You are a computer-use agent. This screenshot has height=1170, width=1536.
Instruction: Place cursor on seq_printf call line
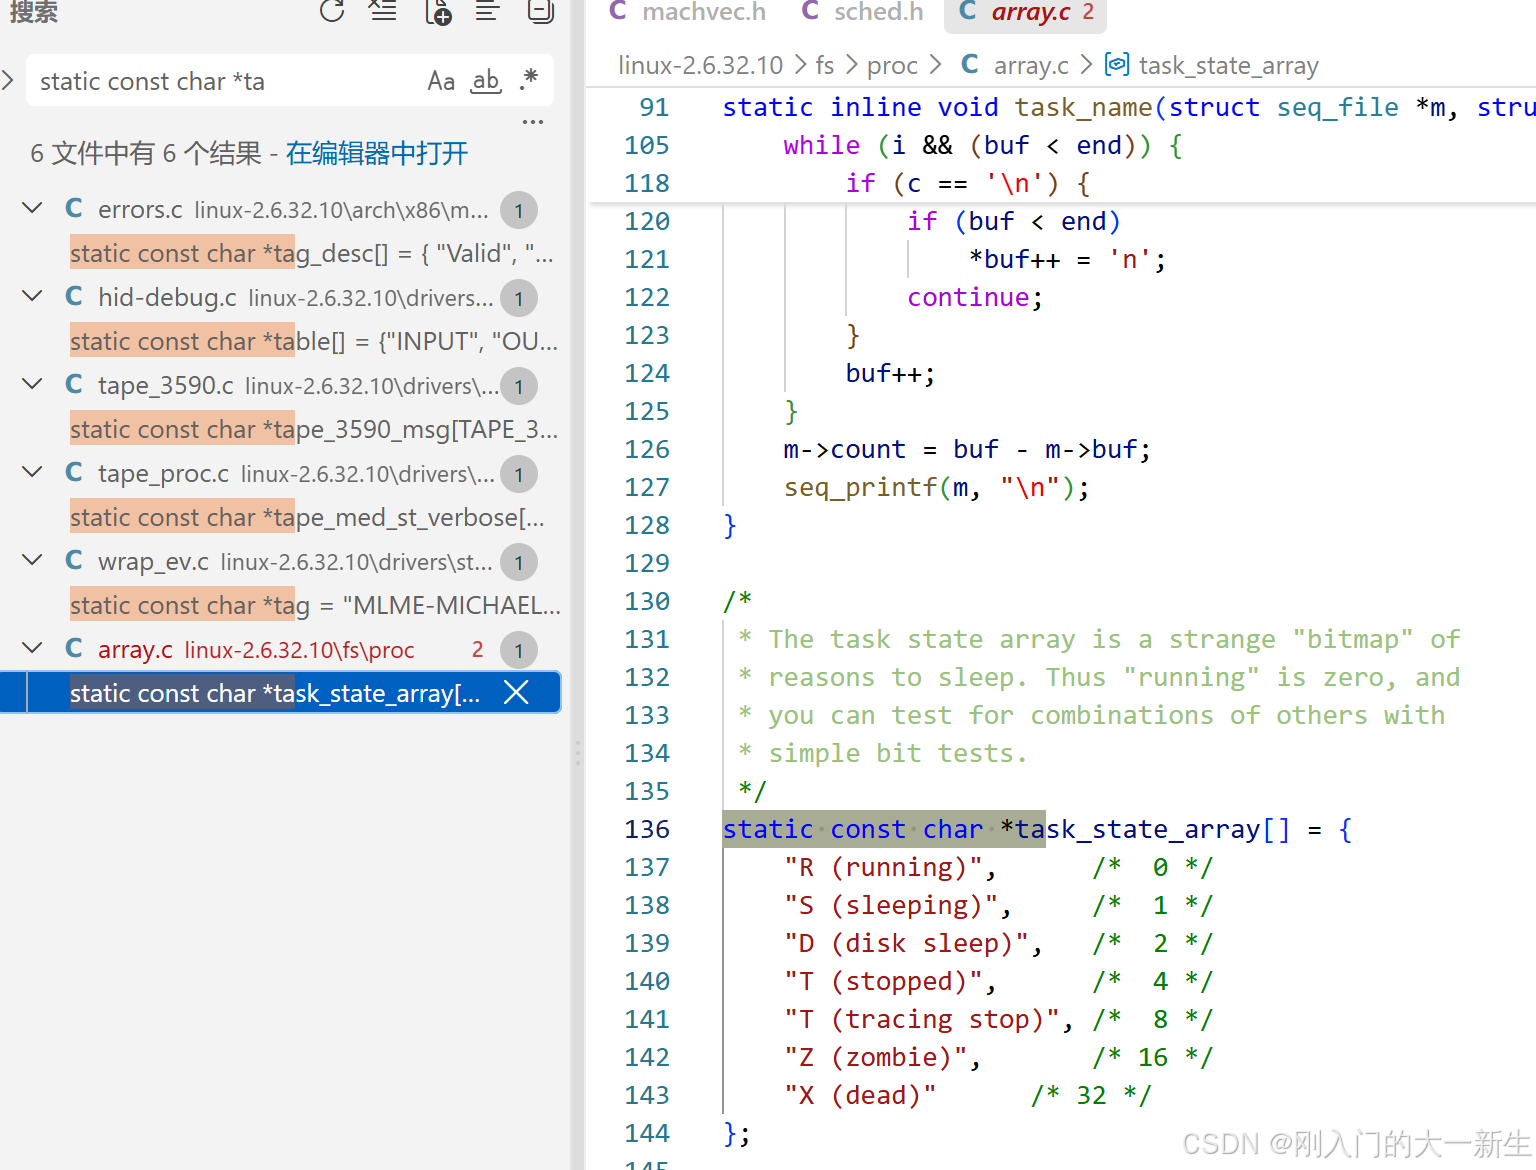(x=937, y=487)
